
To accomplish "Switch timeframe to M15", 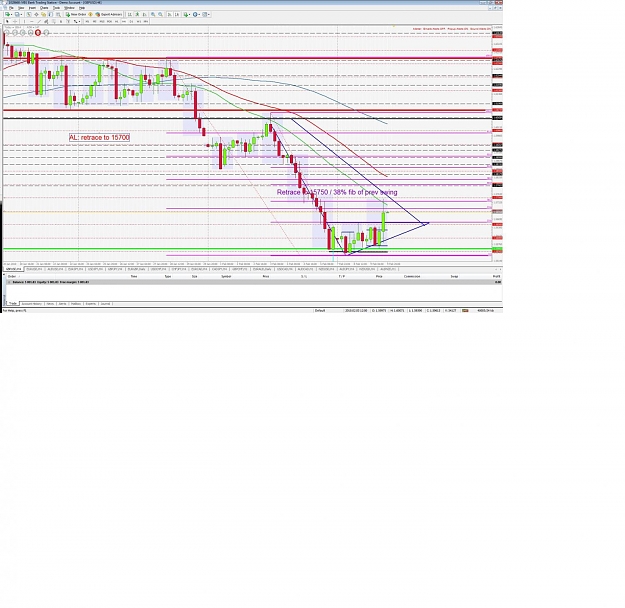I will click(x=102, y=21).
